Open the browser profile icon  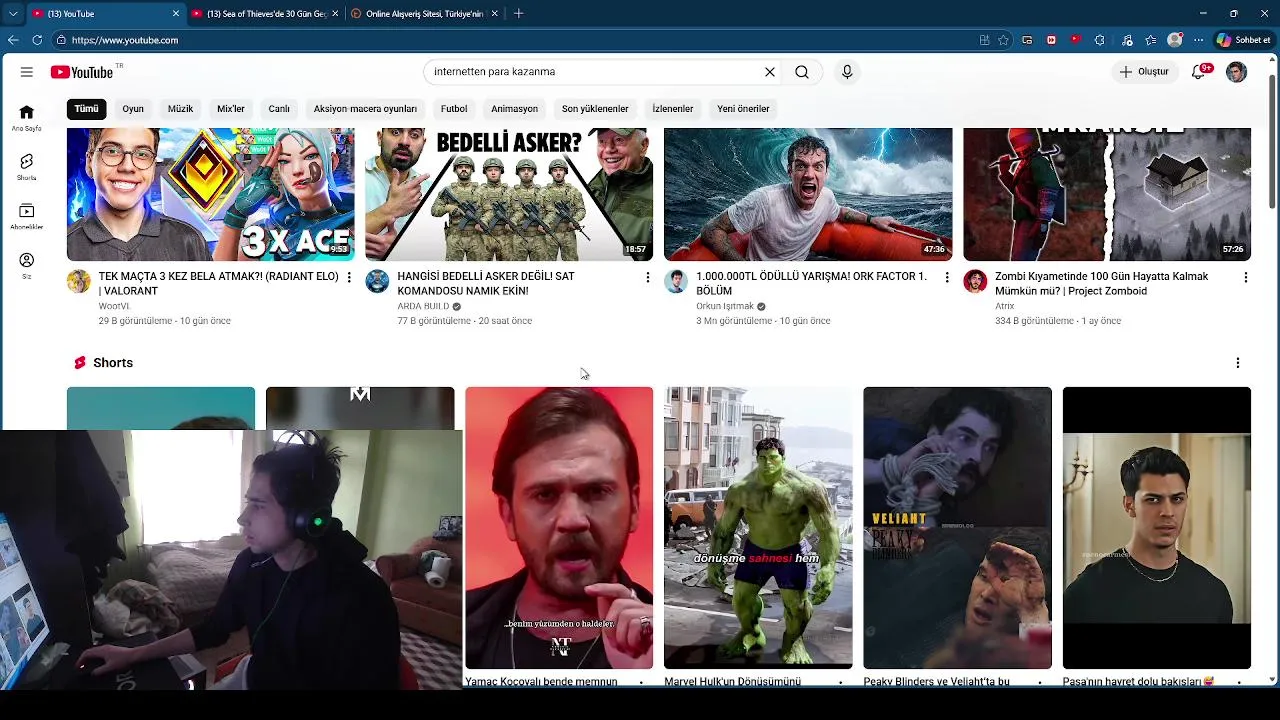click(x=1175, y=40)
